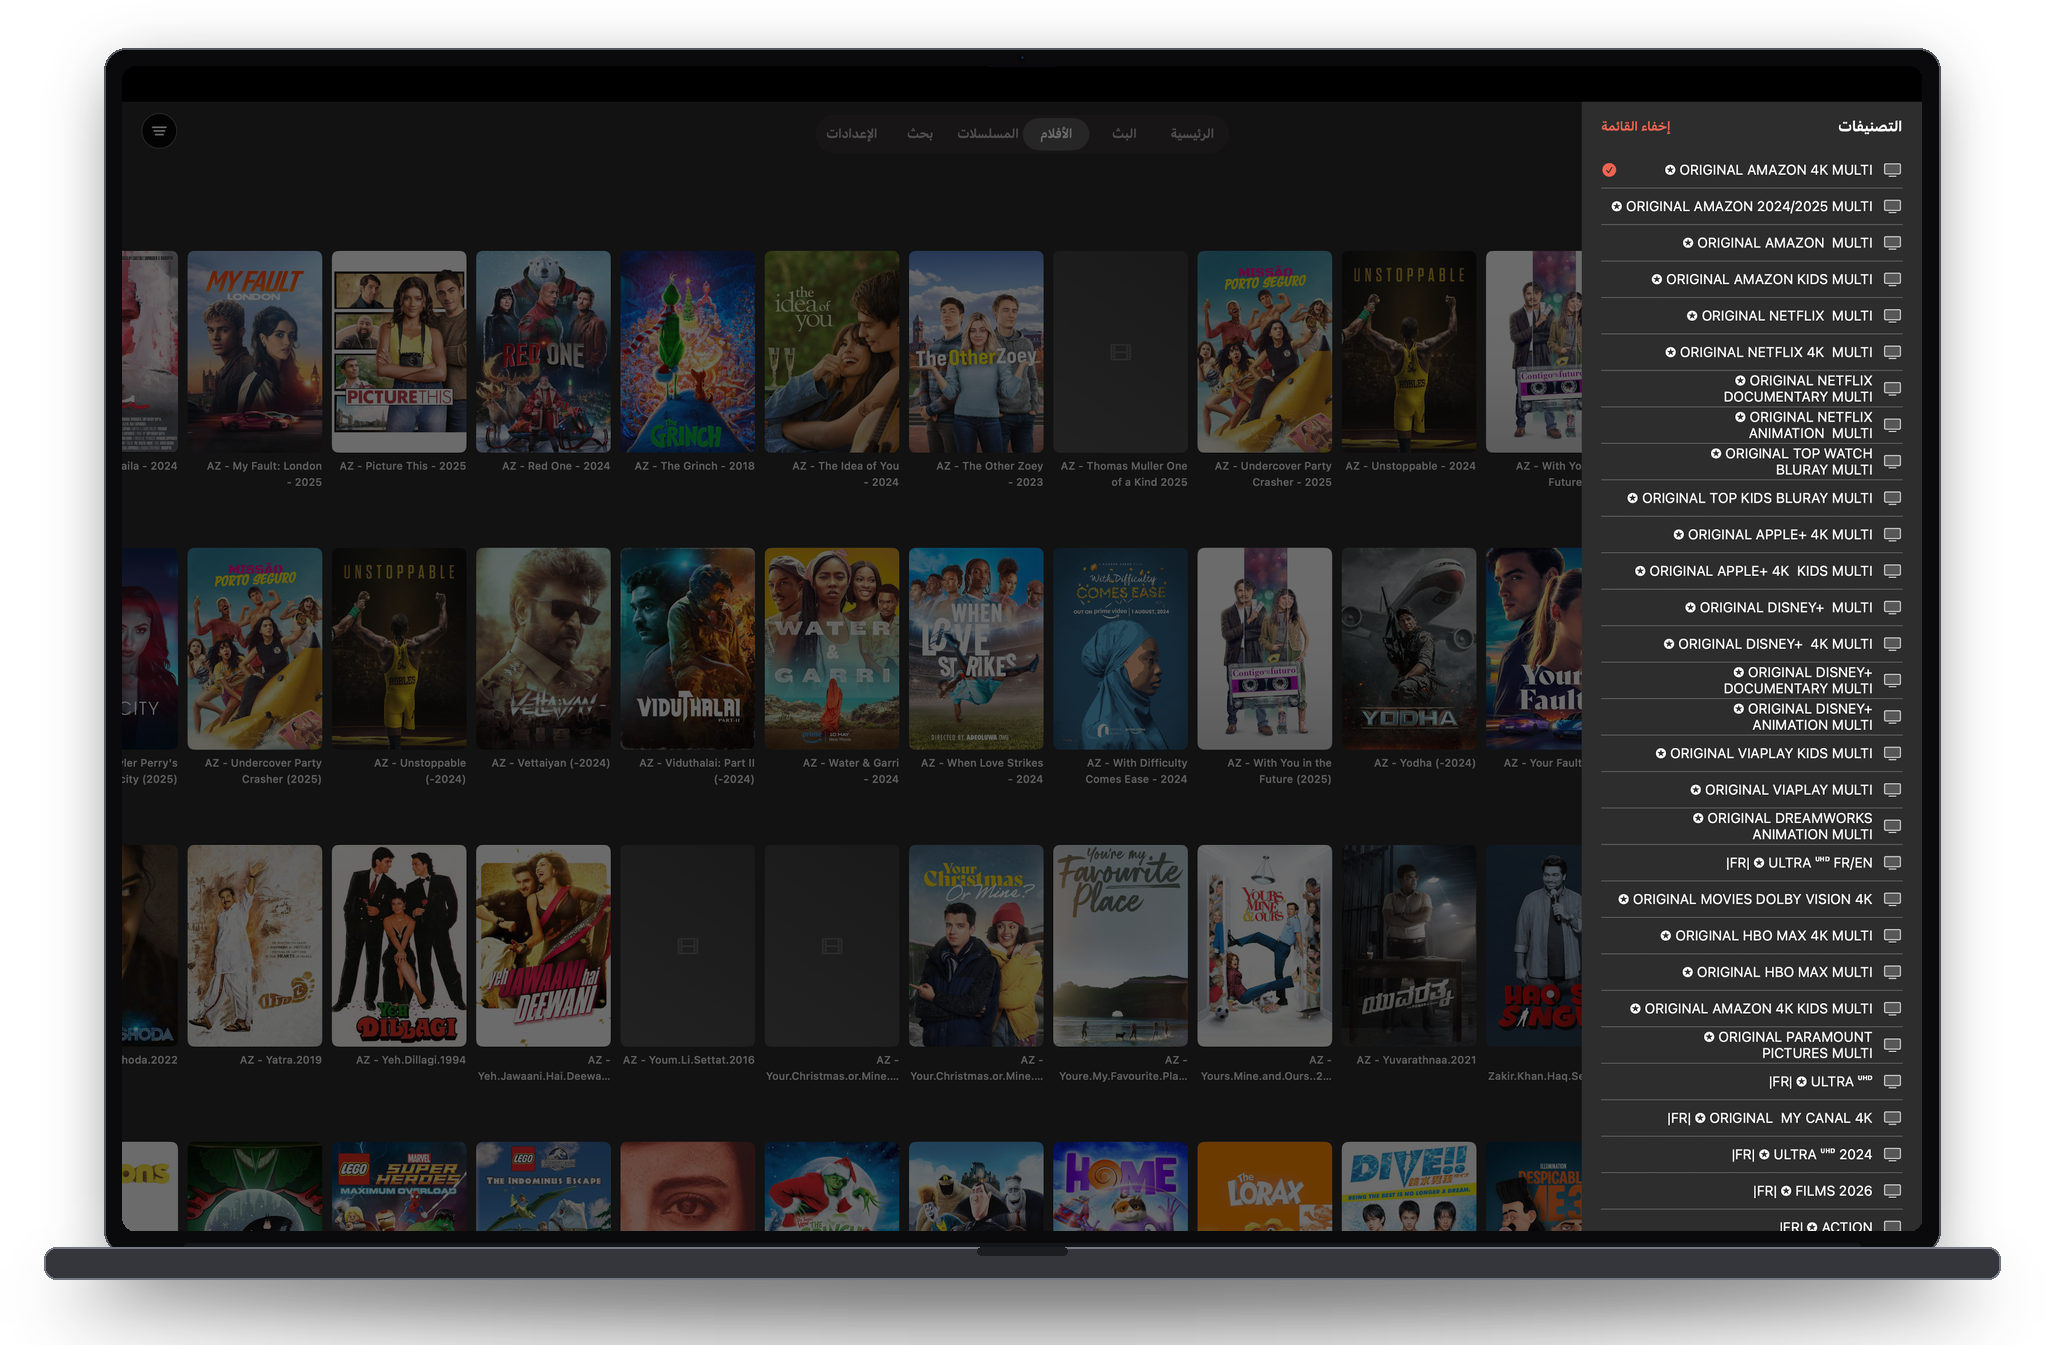Click monitor icon beside ORIGINAL NETFLIX 4K MULTI
Viewport: 2045px width, 1345px height.
tap(1892, 352)
